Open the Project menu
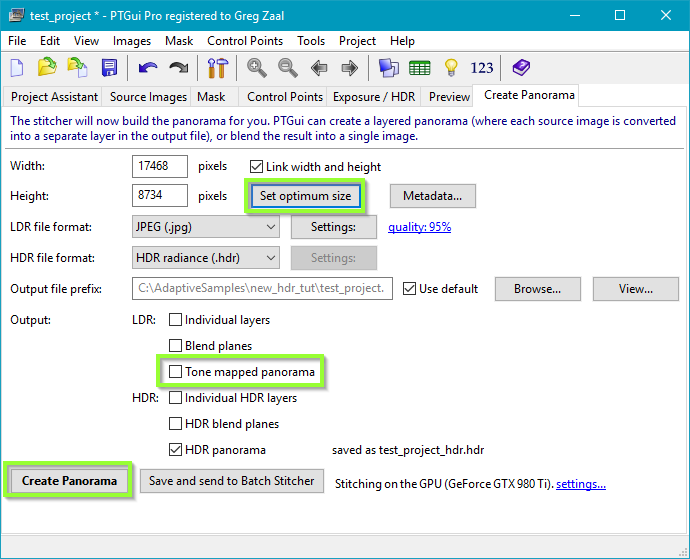 point(357,41)
